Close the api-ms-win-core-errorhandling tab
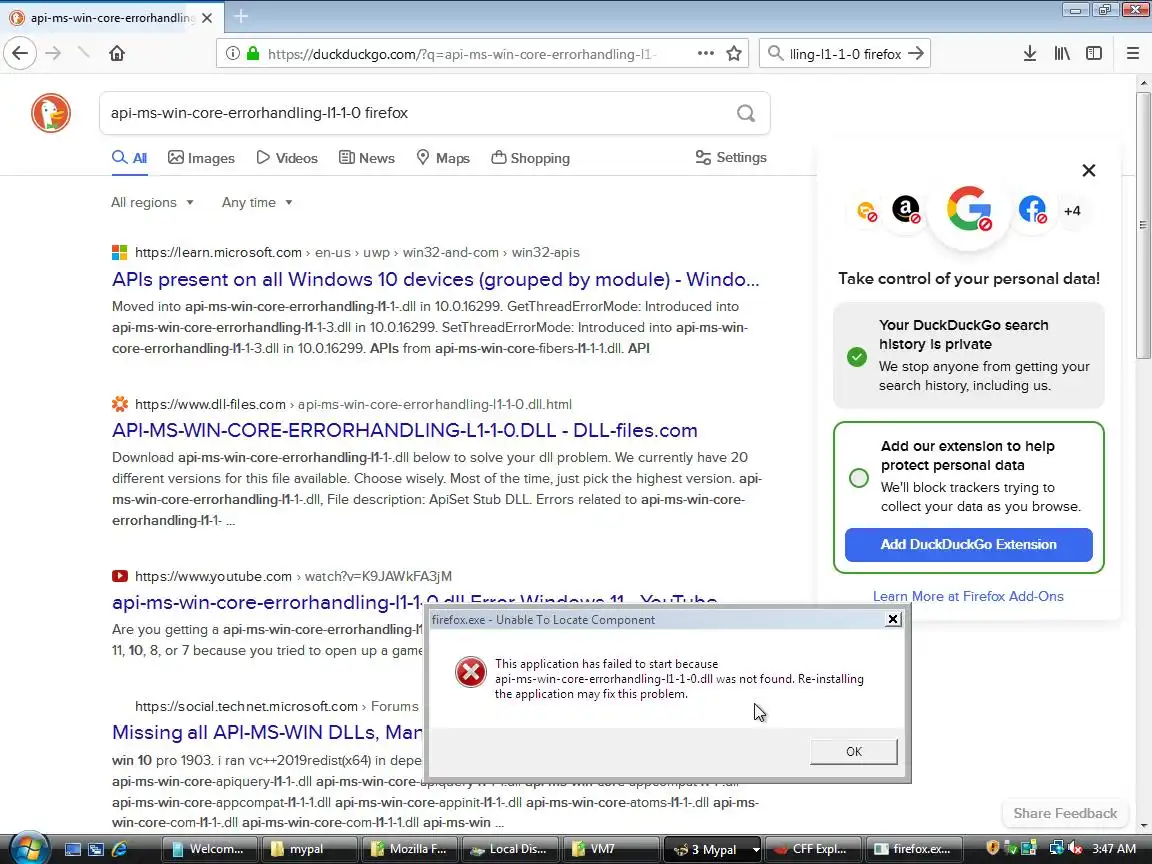Image resolution: width=1152 pixels, height=864 pixels. (x=207, y=18)
